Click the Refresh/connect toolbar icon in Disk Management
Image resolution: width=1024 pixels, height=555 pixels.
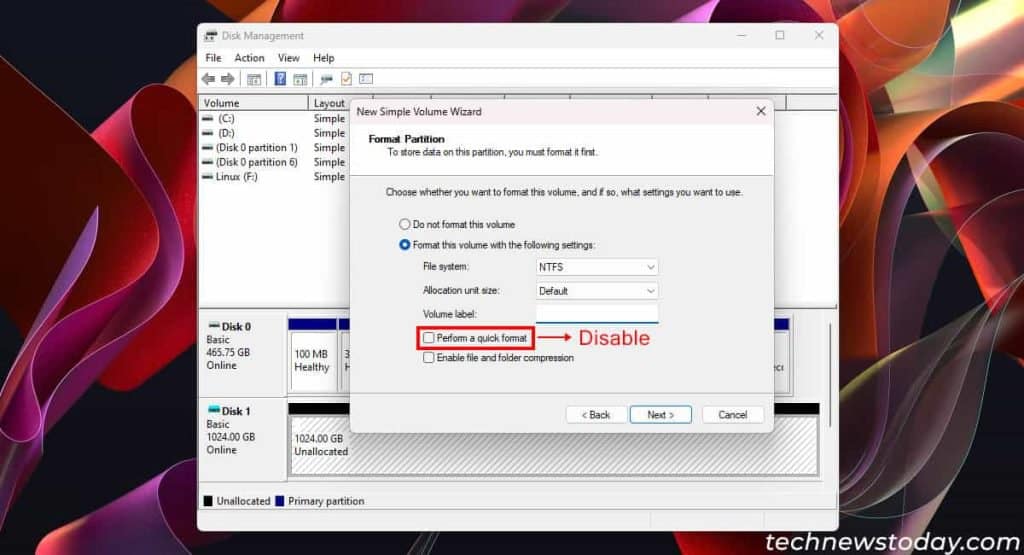tap(326, 79)
